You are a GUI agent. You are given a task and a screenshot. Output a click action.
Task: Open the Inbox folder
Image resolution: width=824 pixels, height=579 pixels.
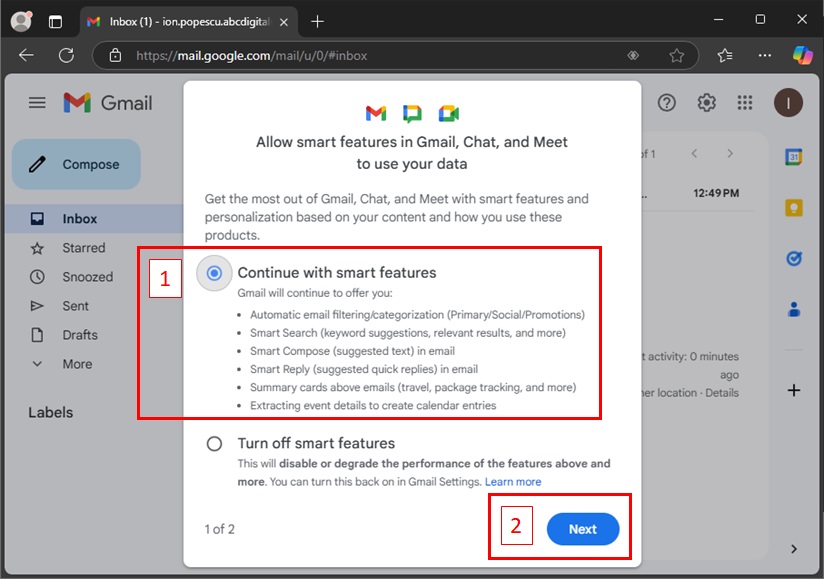pyautogui.click(x=80, y=219)
